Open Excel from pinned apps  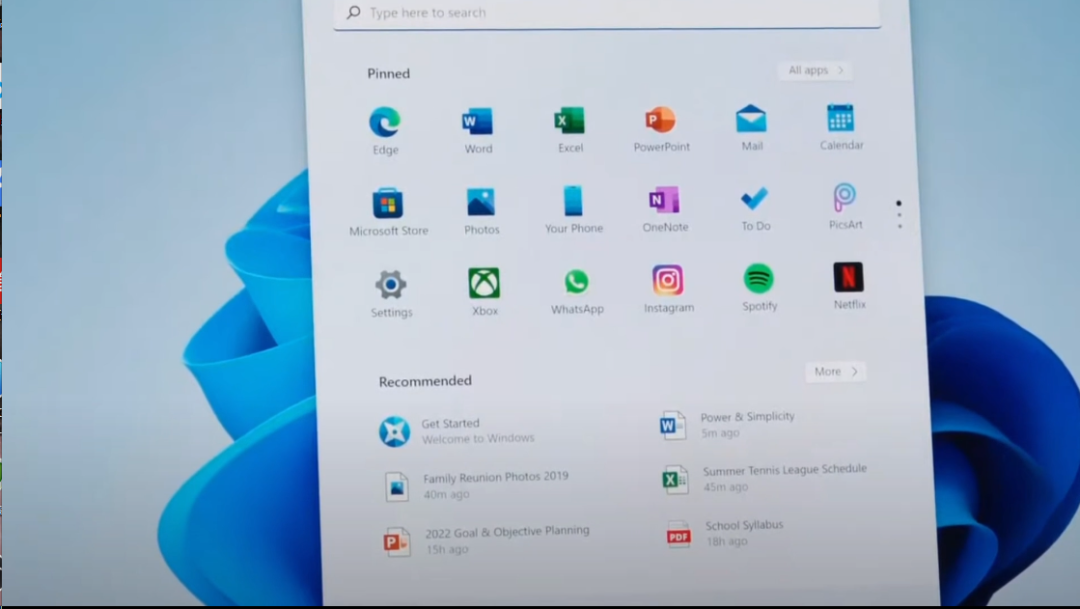point(570,129)
